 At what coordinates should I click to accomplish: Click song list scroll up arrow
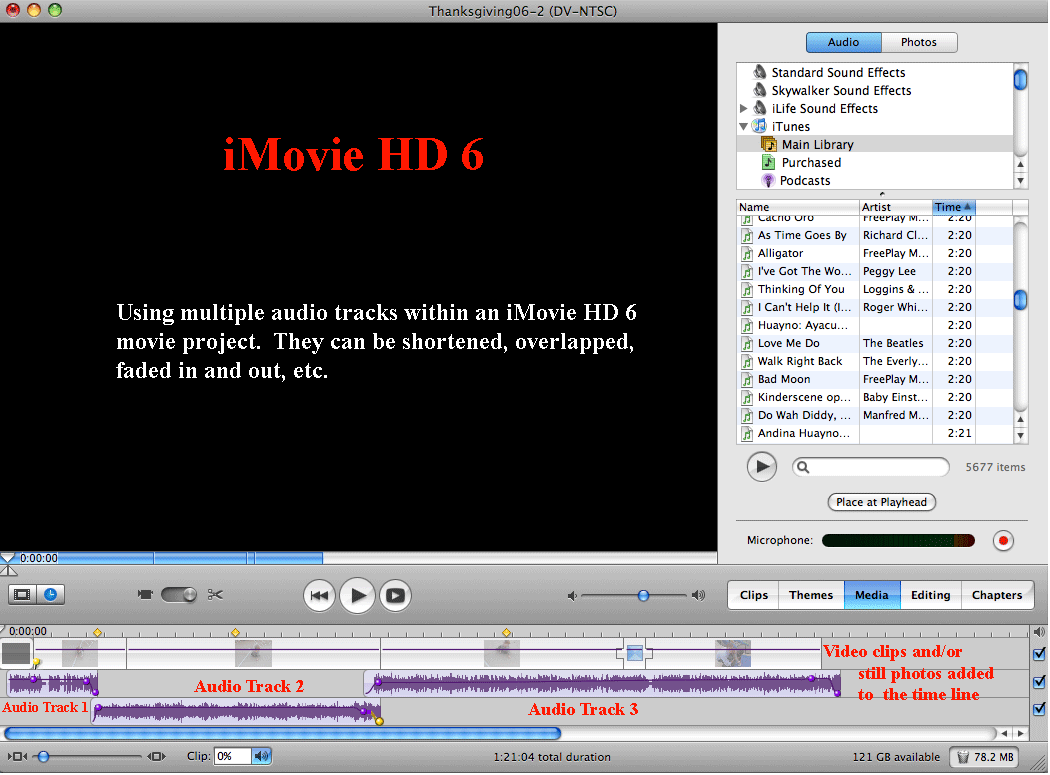1021,419
